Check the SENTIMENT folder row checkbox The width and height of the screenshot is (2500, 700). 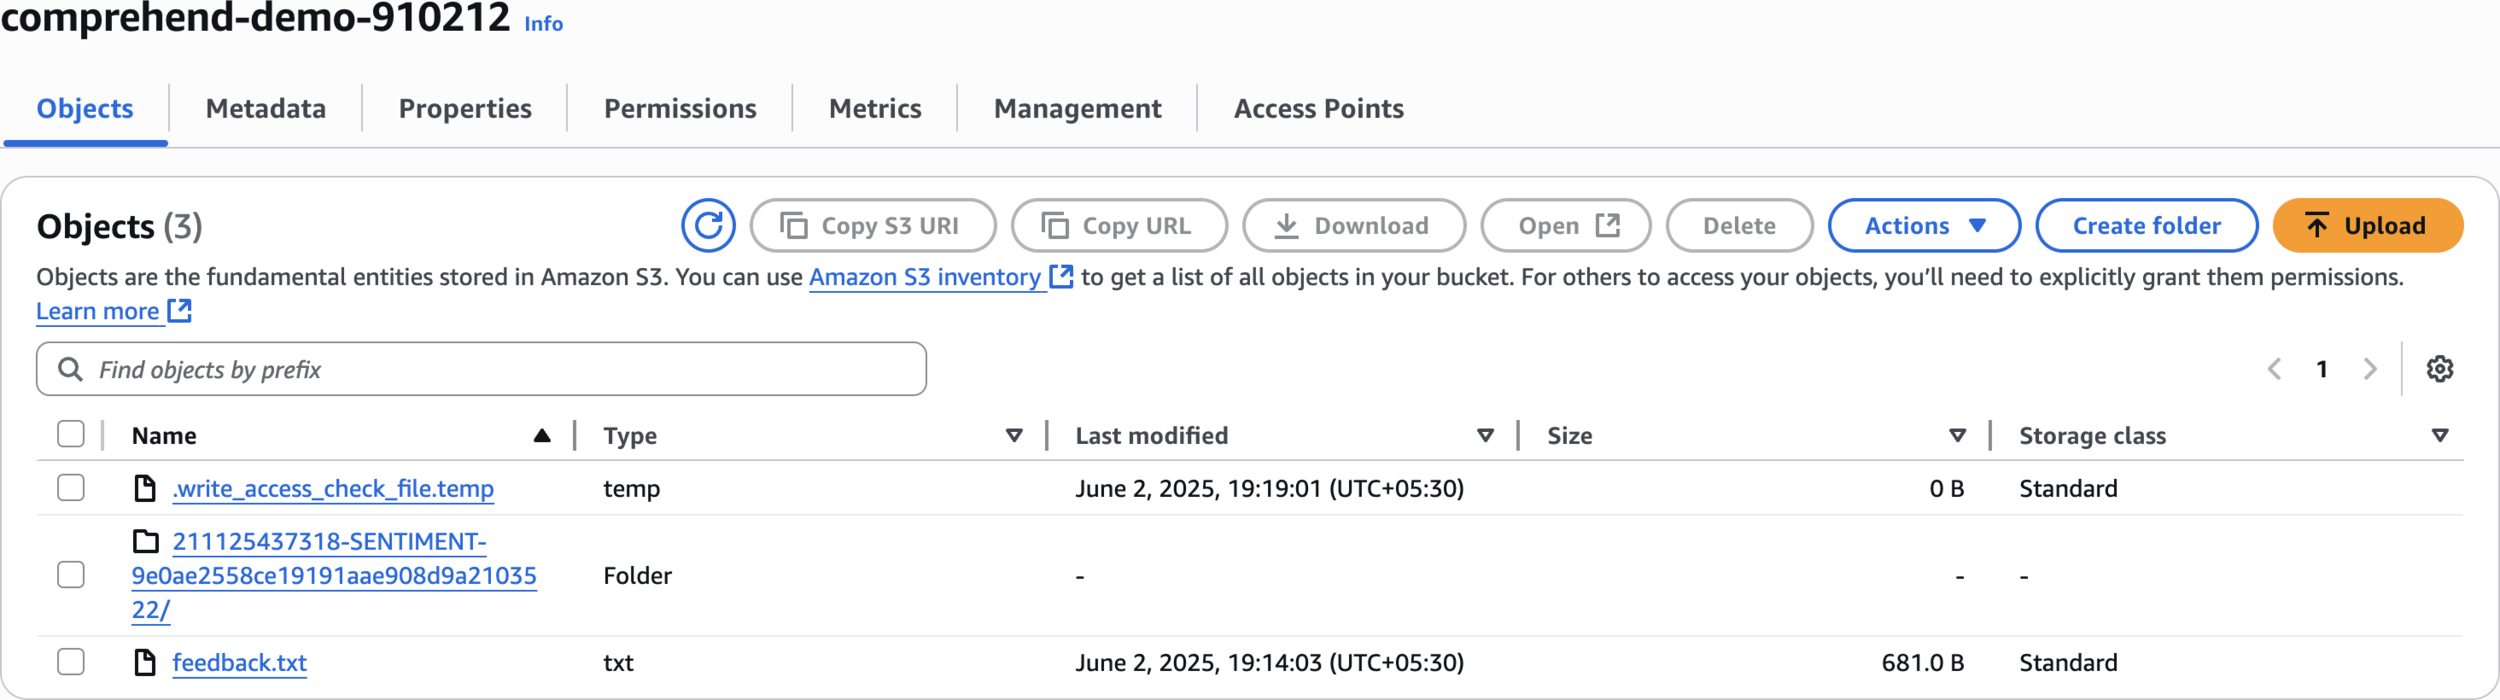[71, 575]
